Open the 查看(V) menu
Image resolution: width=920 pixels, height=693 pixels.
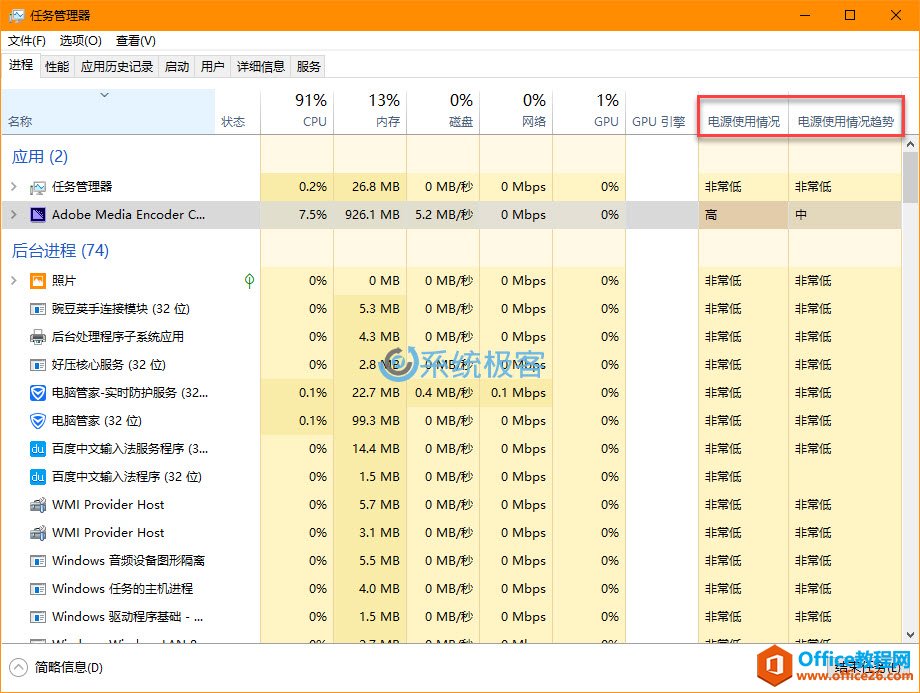(135, 41)
